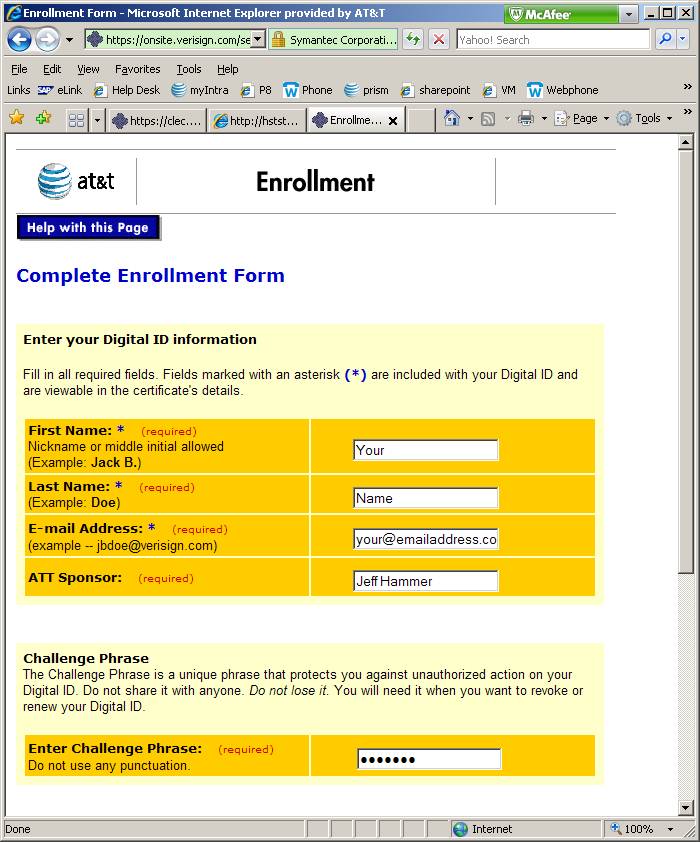700x842 pixels.
Task: Click the ATT Sponsor field with Jeff Hammer
Action: pos(426,580)
